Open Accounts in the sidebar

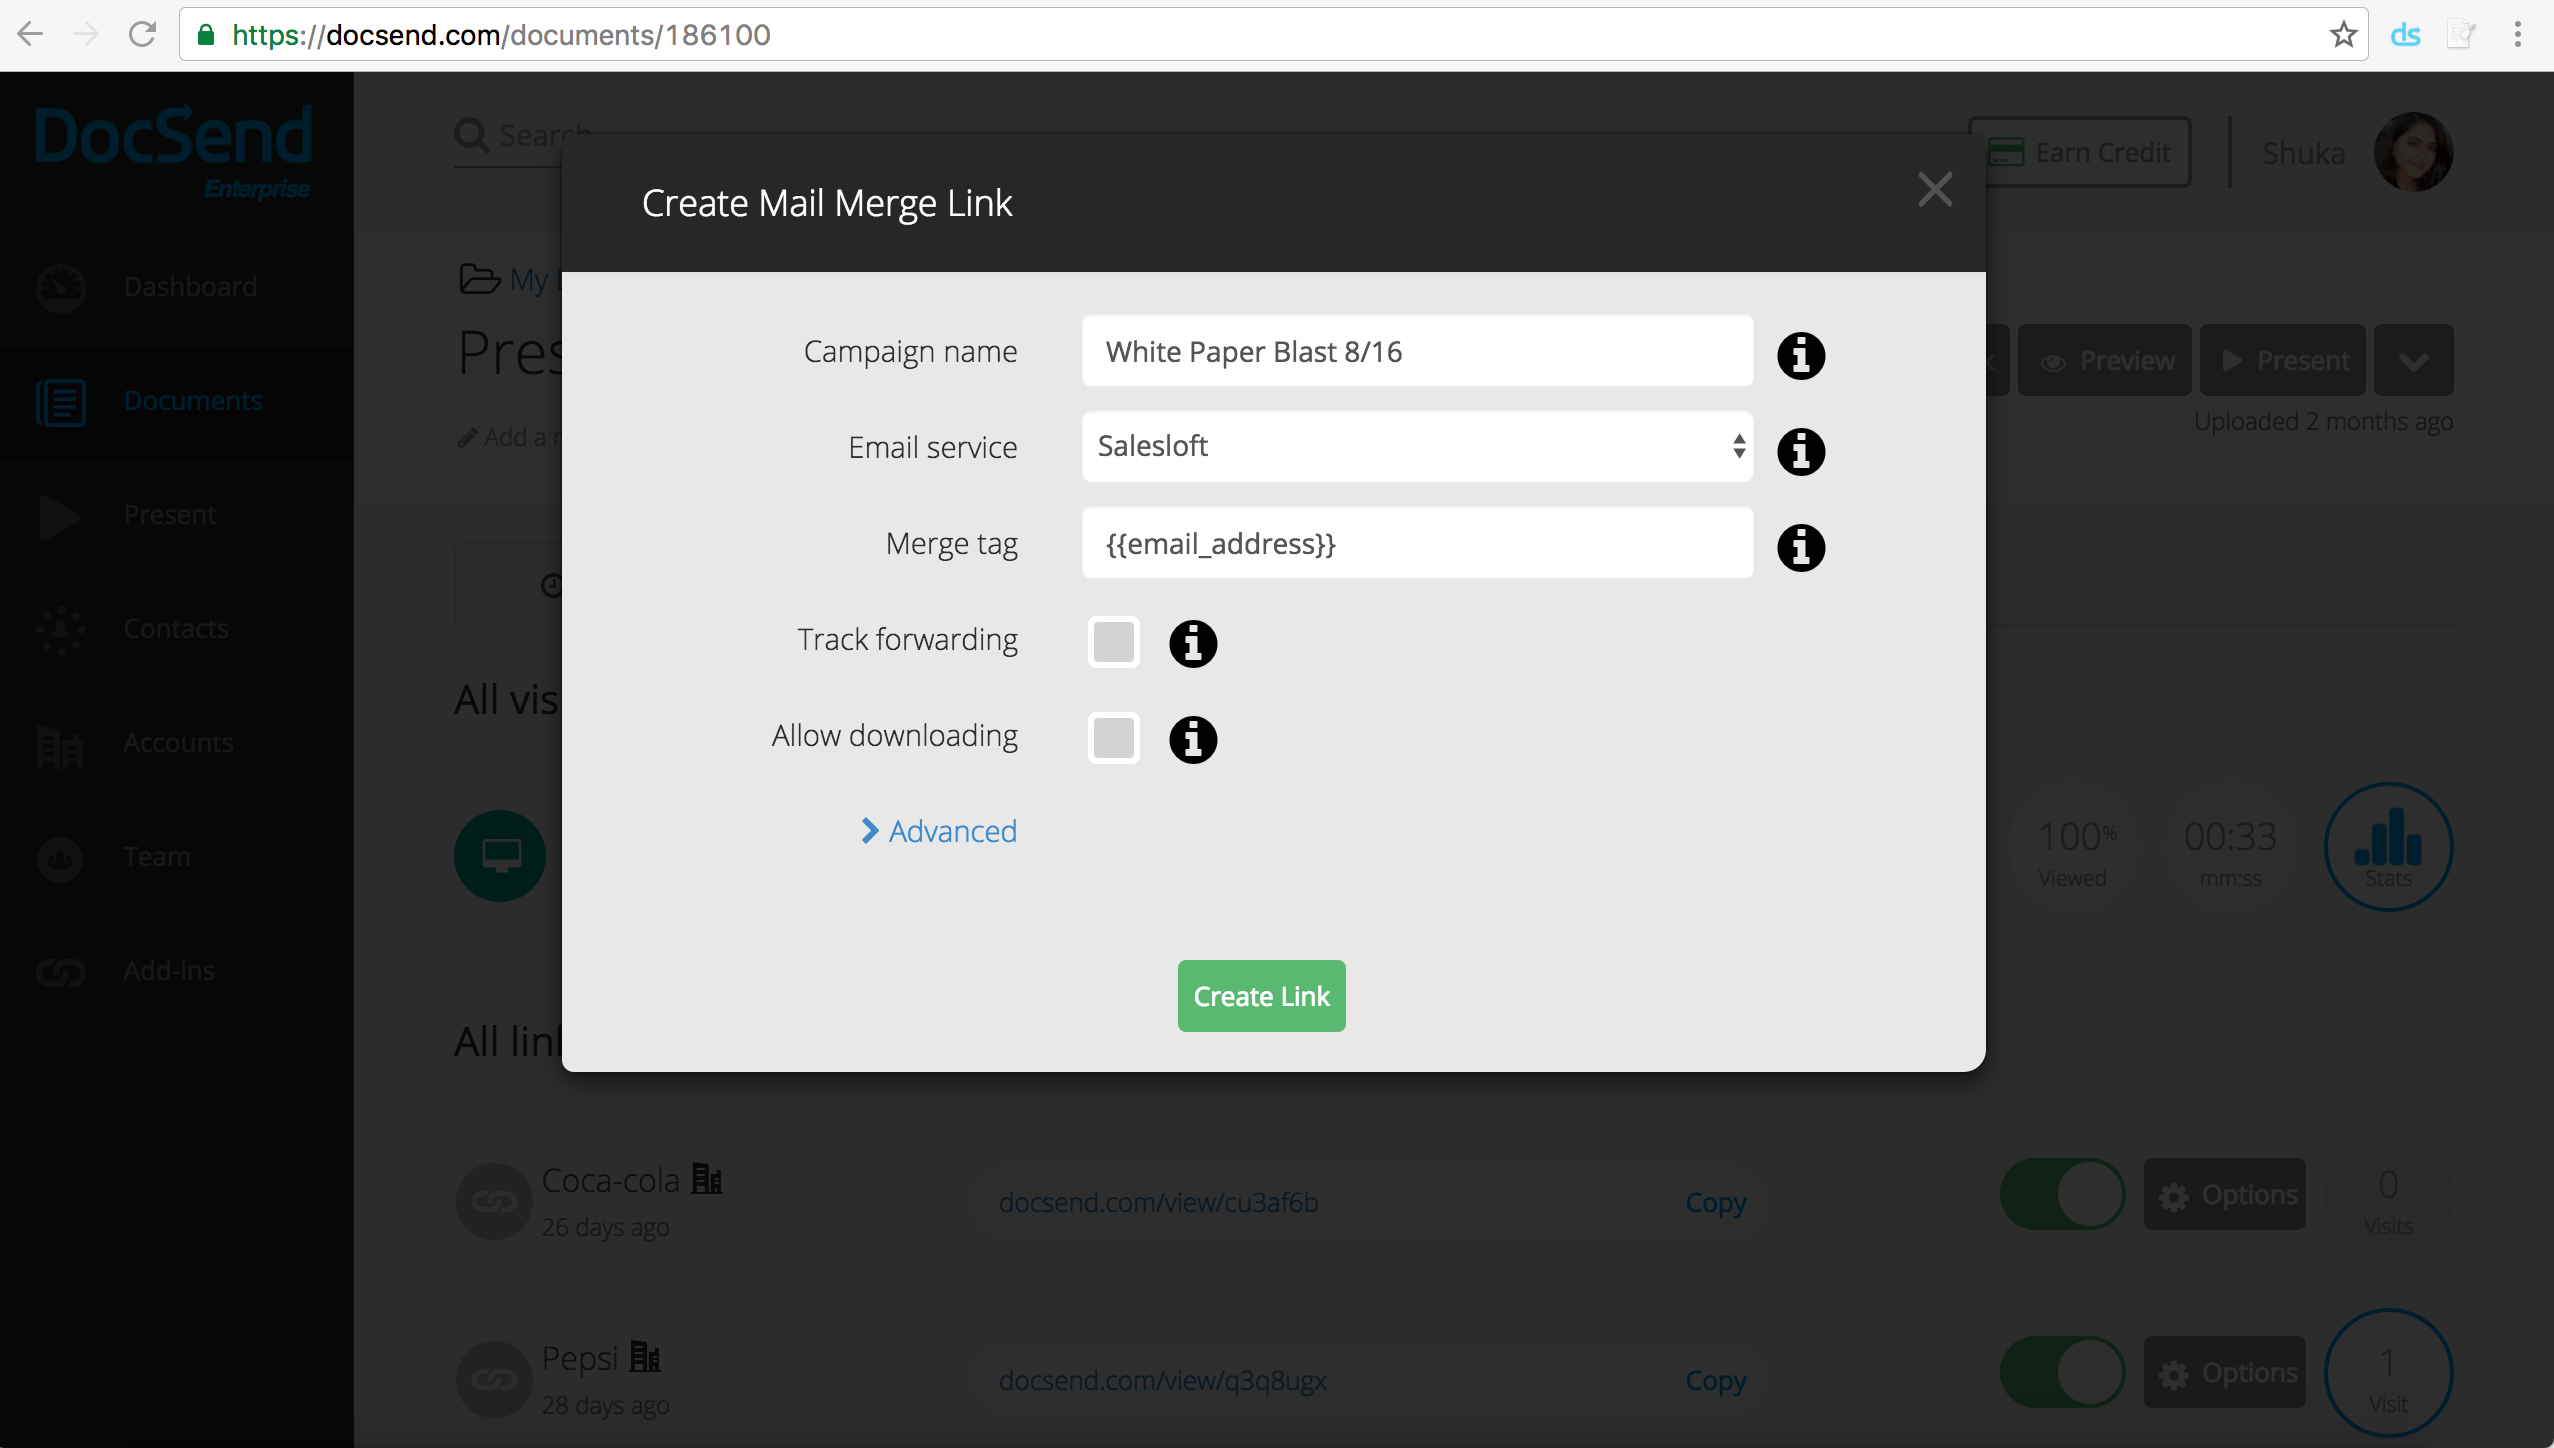tap(177, 744)
